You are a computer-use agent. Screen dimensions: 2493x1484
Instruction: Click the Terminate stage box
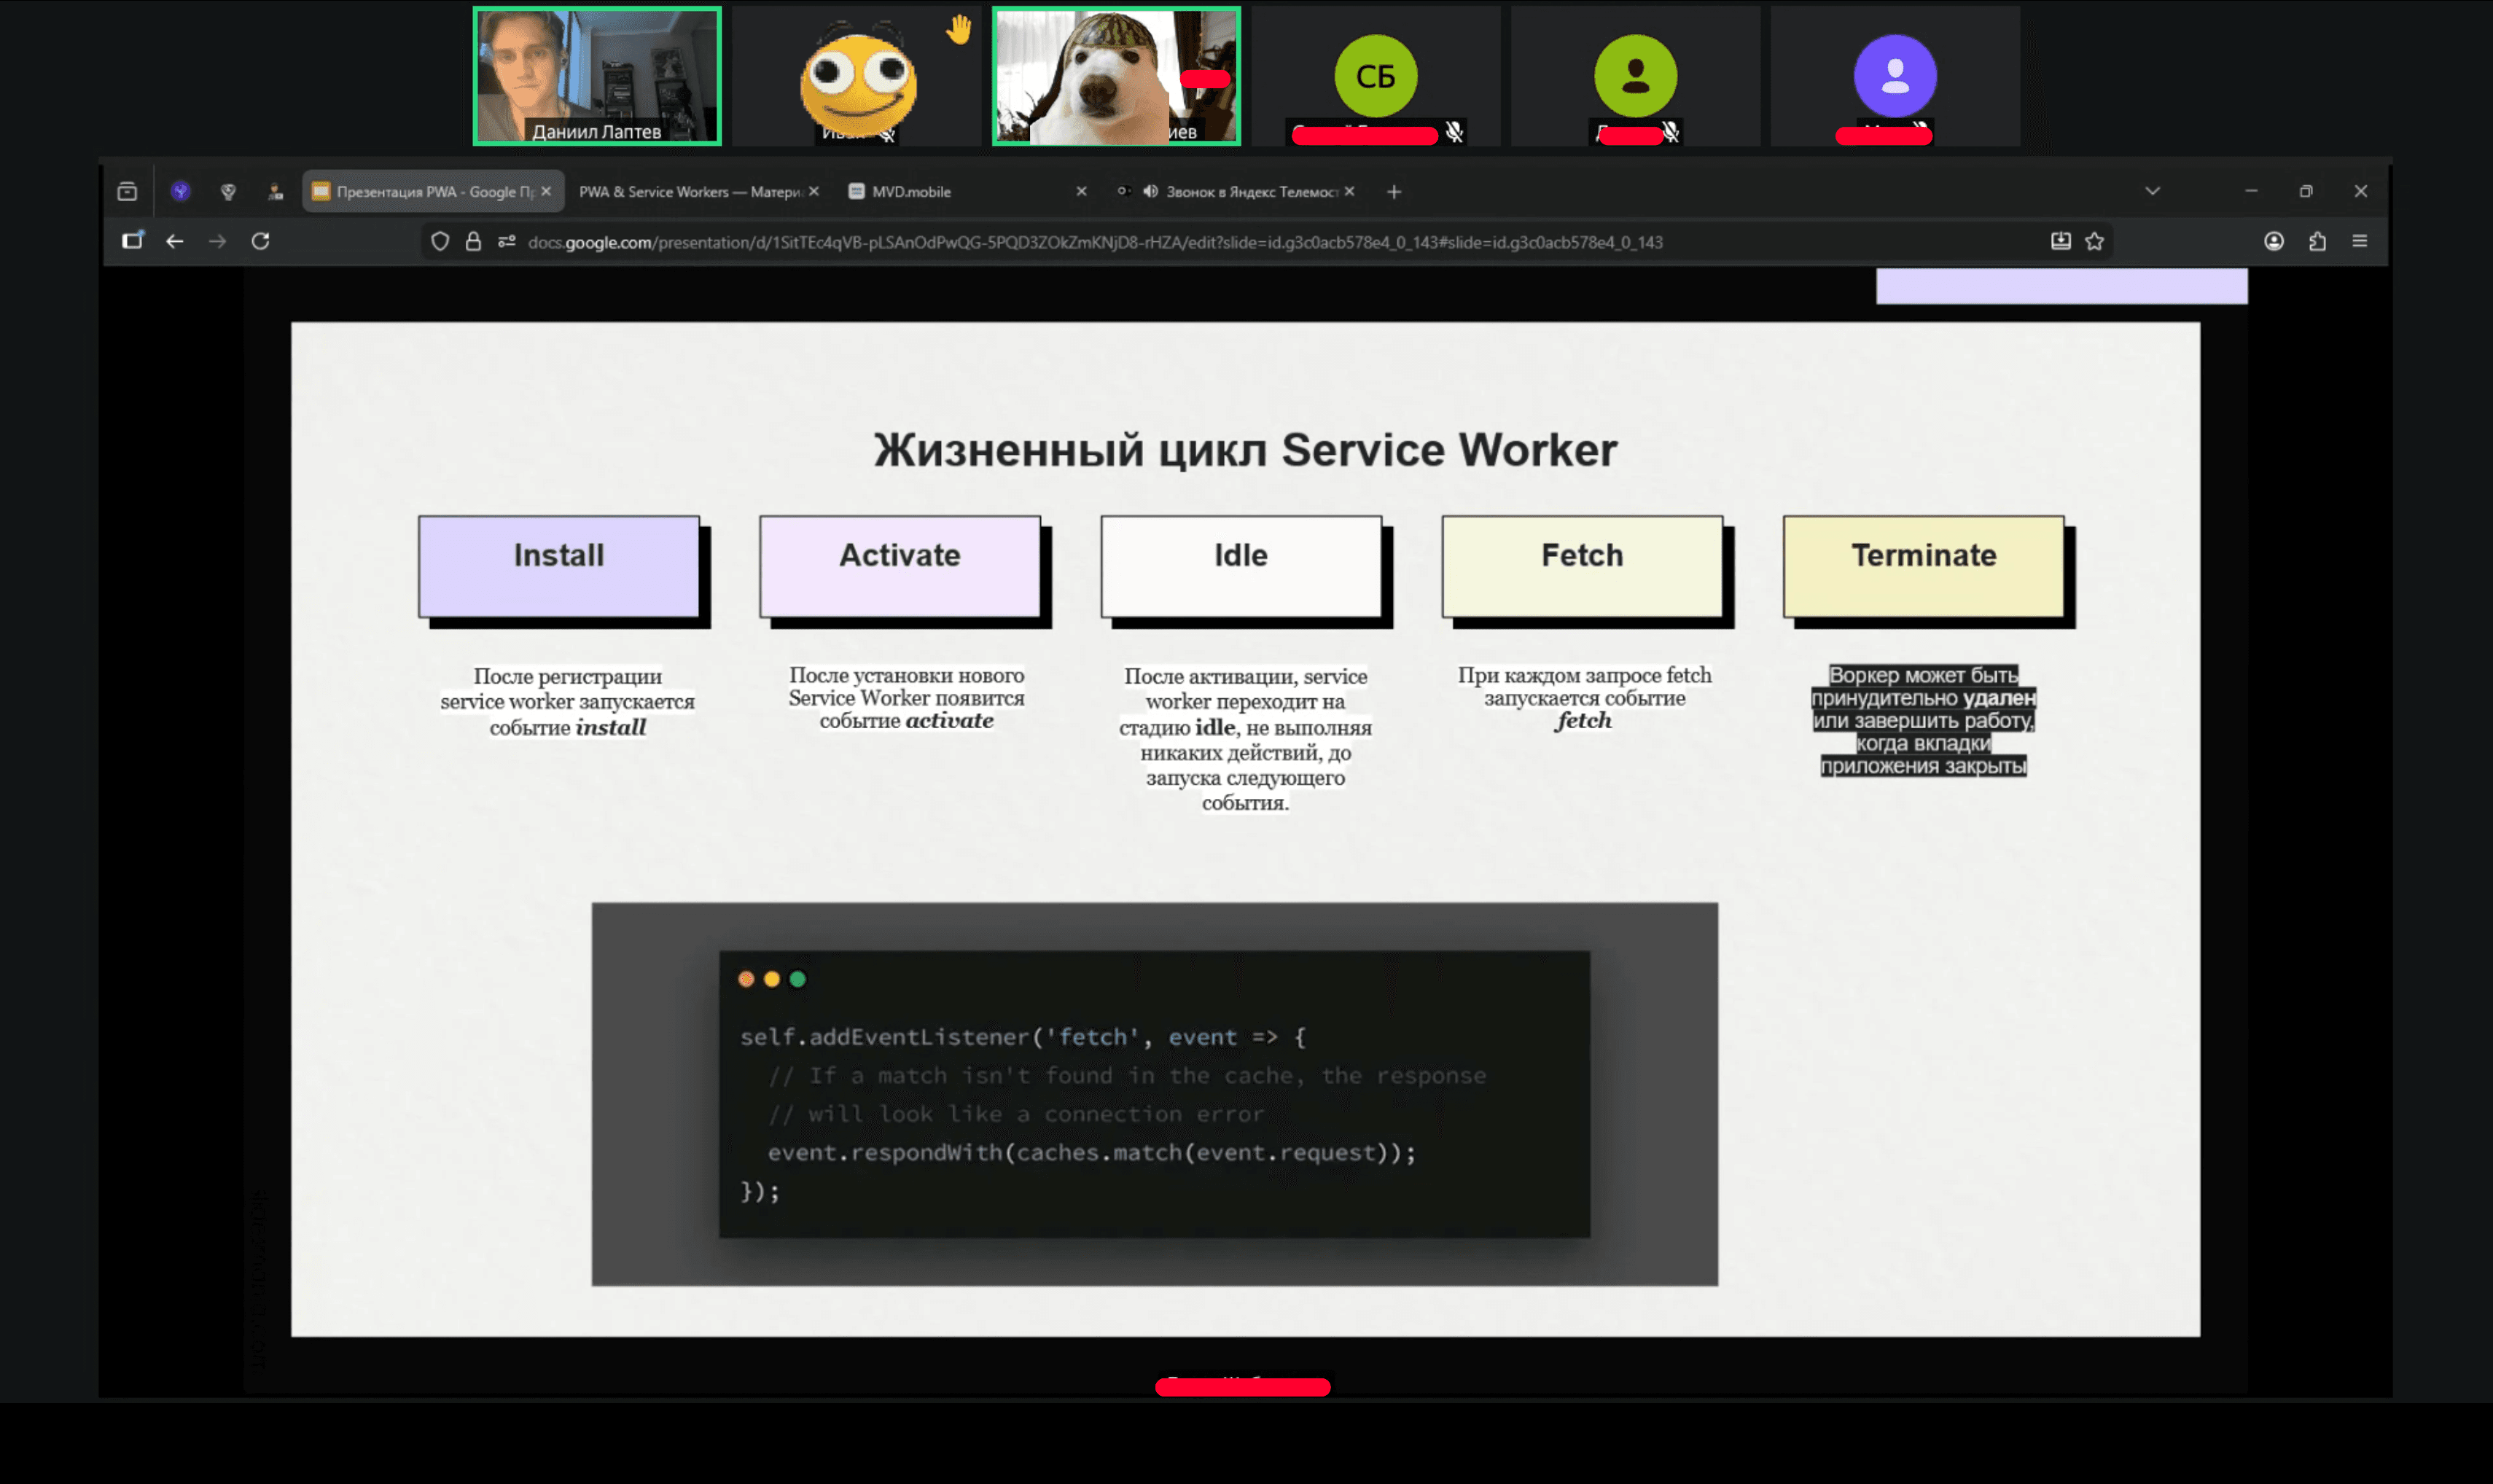point(1923,566)
